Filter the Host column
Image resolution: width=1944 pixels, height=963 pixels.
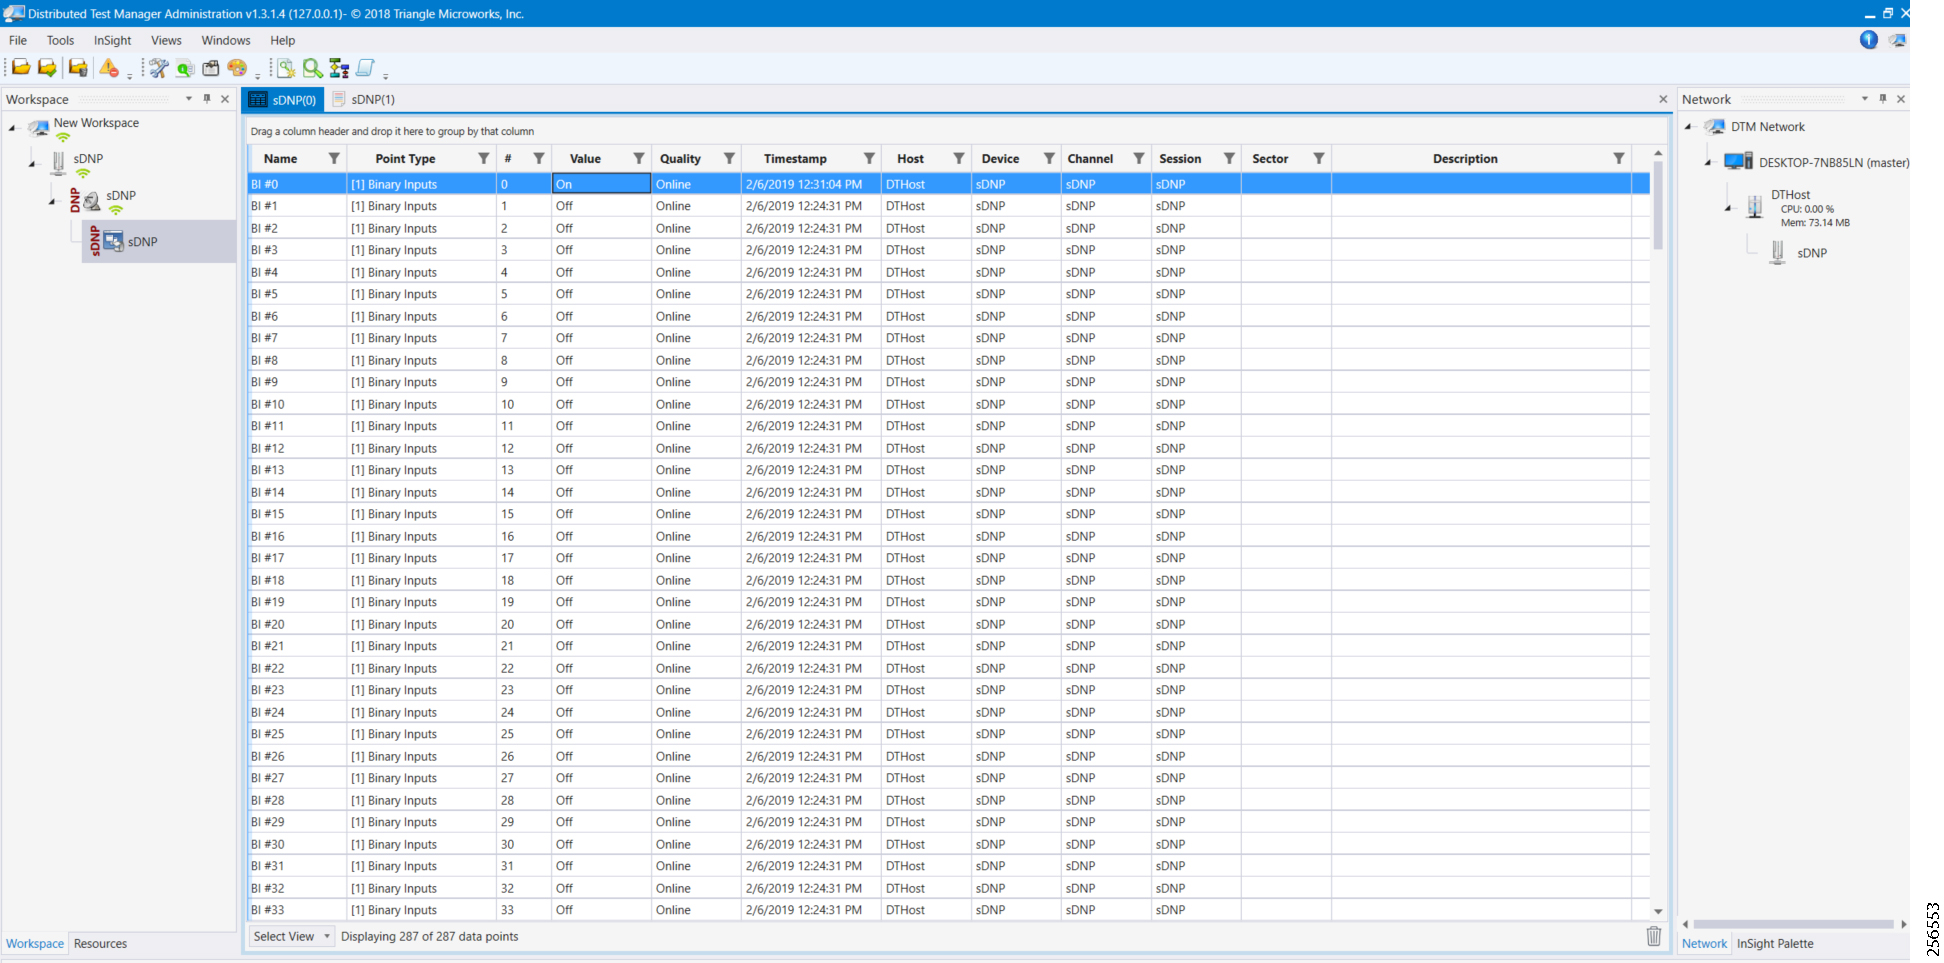coord(959,158)
